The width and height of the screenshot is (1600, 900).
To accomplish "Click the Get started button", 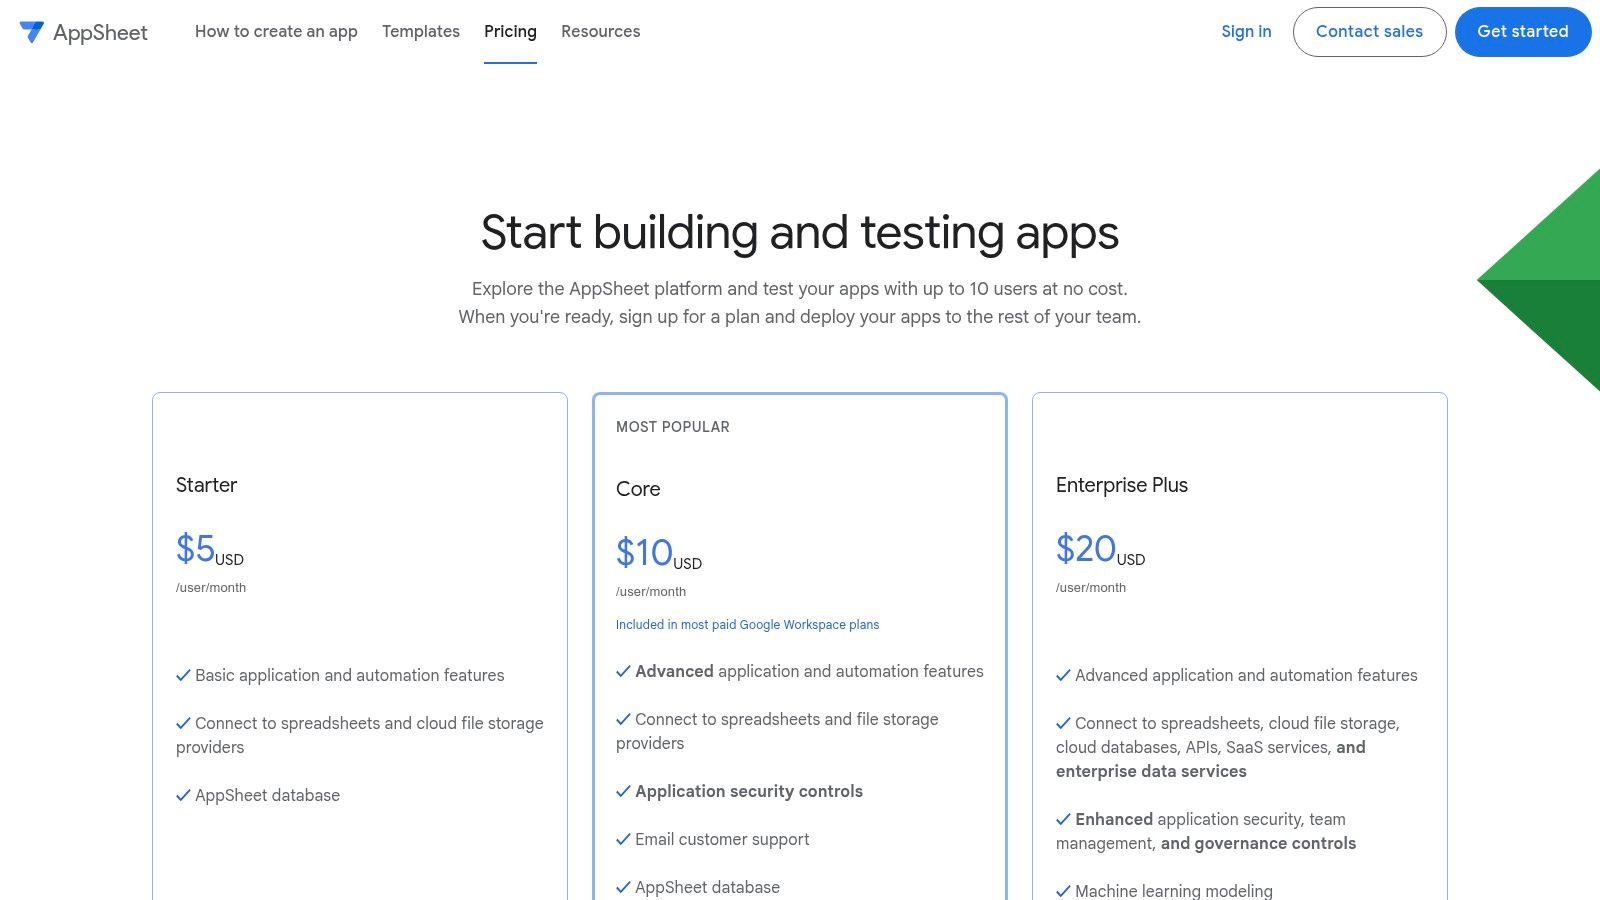I will click(x=1523, y=31).
